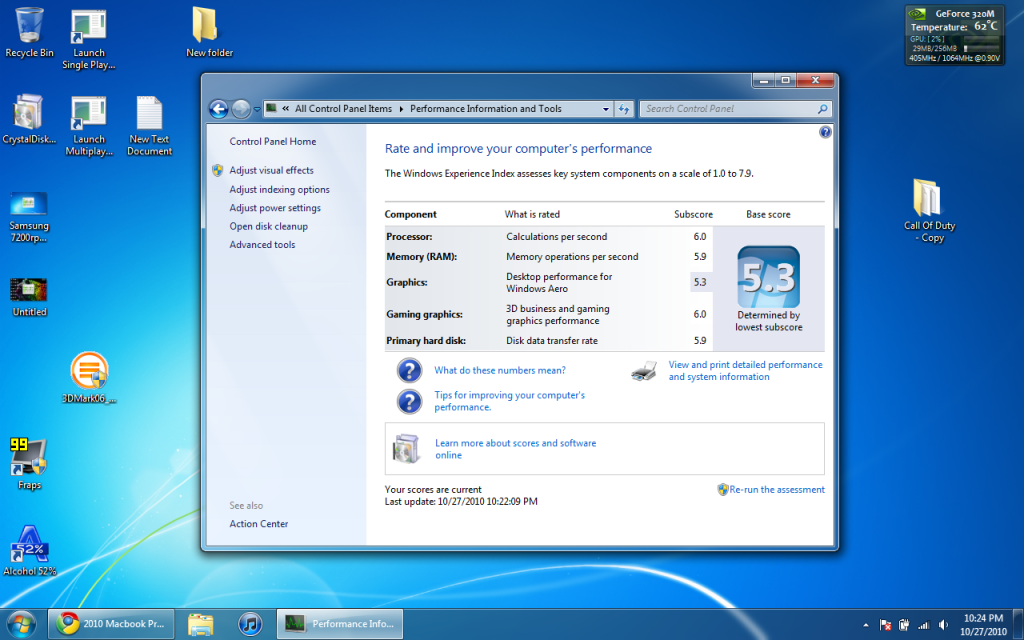Maximize the Control Panel window
Viewport: 1024px width, 640px height.
coord(786,80)
